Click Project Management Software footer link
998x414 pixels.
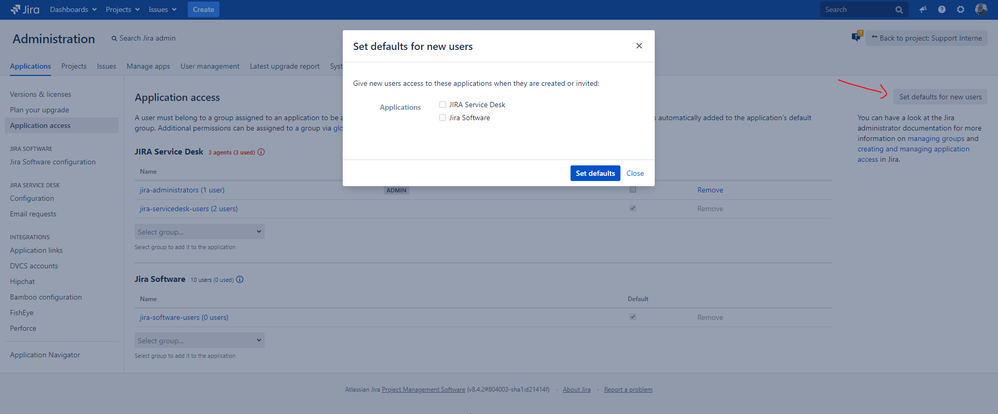[424, 389]
